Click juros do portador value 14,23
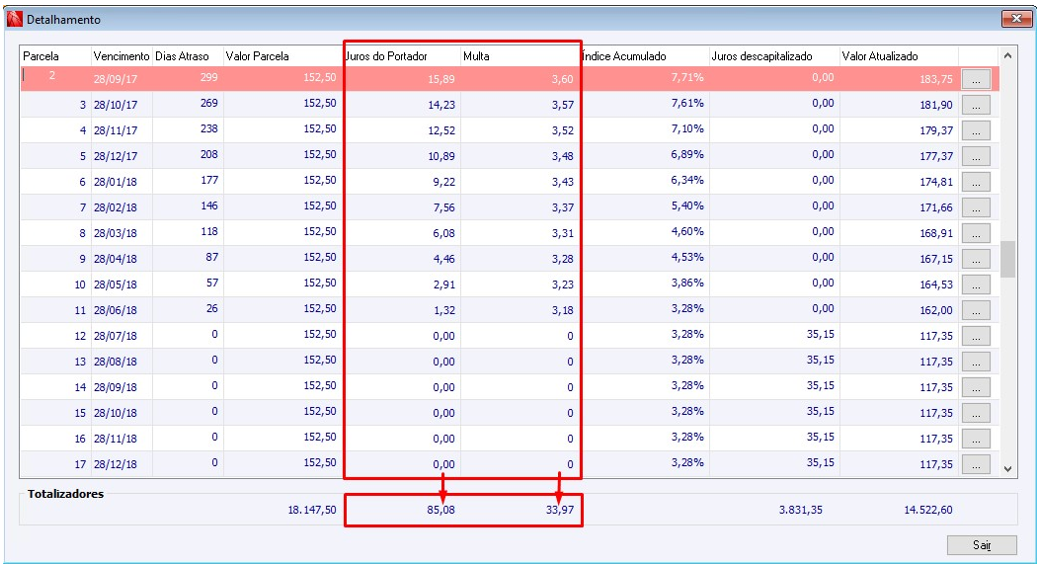 click(x=441, y=105)
